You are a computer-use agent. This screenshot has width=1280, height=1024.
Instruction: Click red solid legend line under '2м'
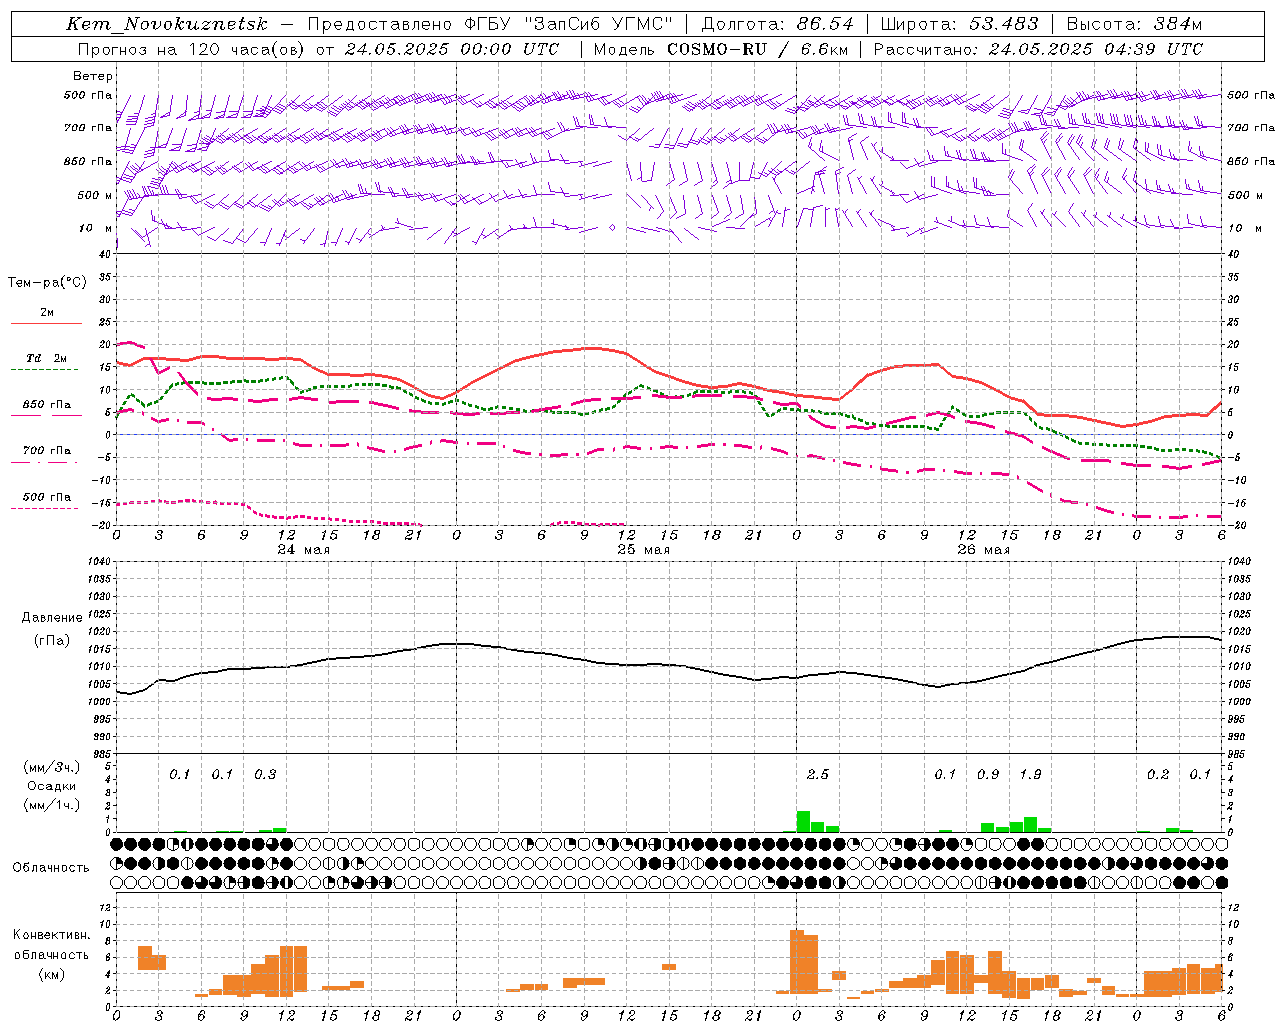[x=47, y=323]
